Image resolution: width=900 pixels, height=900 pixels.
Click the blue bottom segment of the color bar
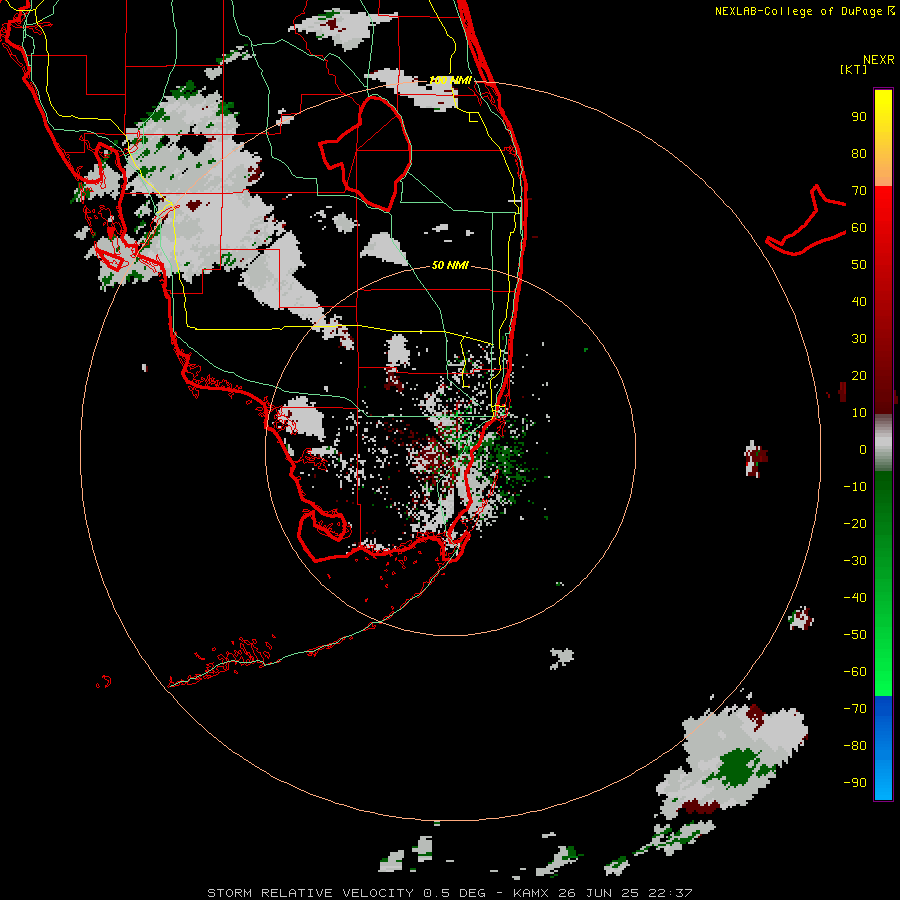click(x=883, y=748)
